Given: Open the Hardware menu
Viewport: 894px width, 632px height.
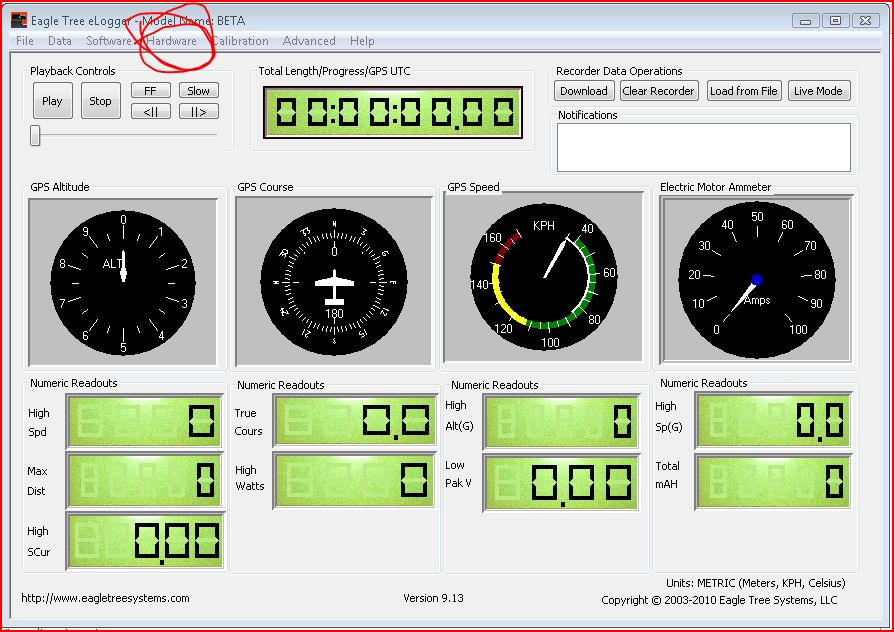Looking at the screenshot, I should [x=172, y=41].
